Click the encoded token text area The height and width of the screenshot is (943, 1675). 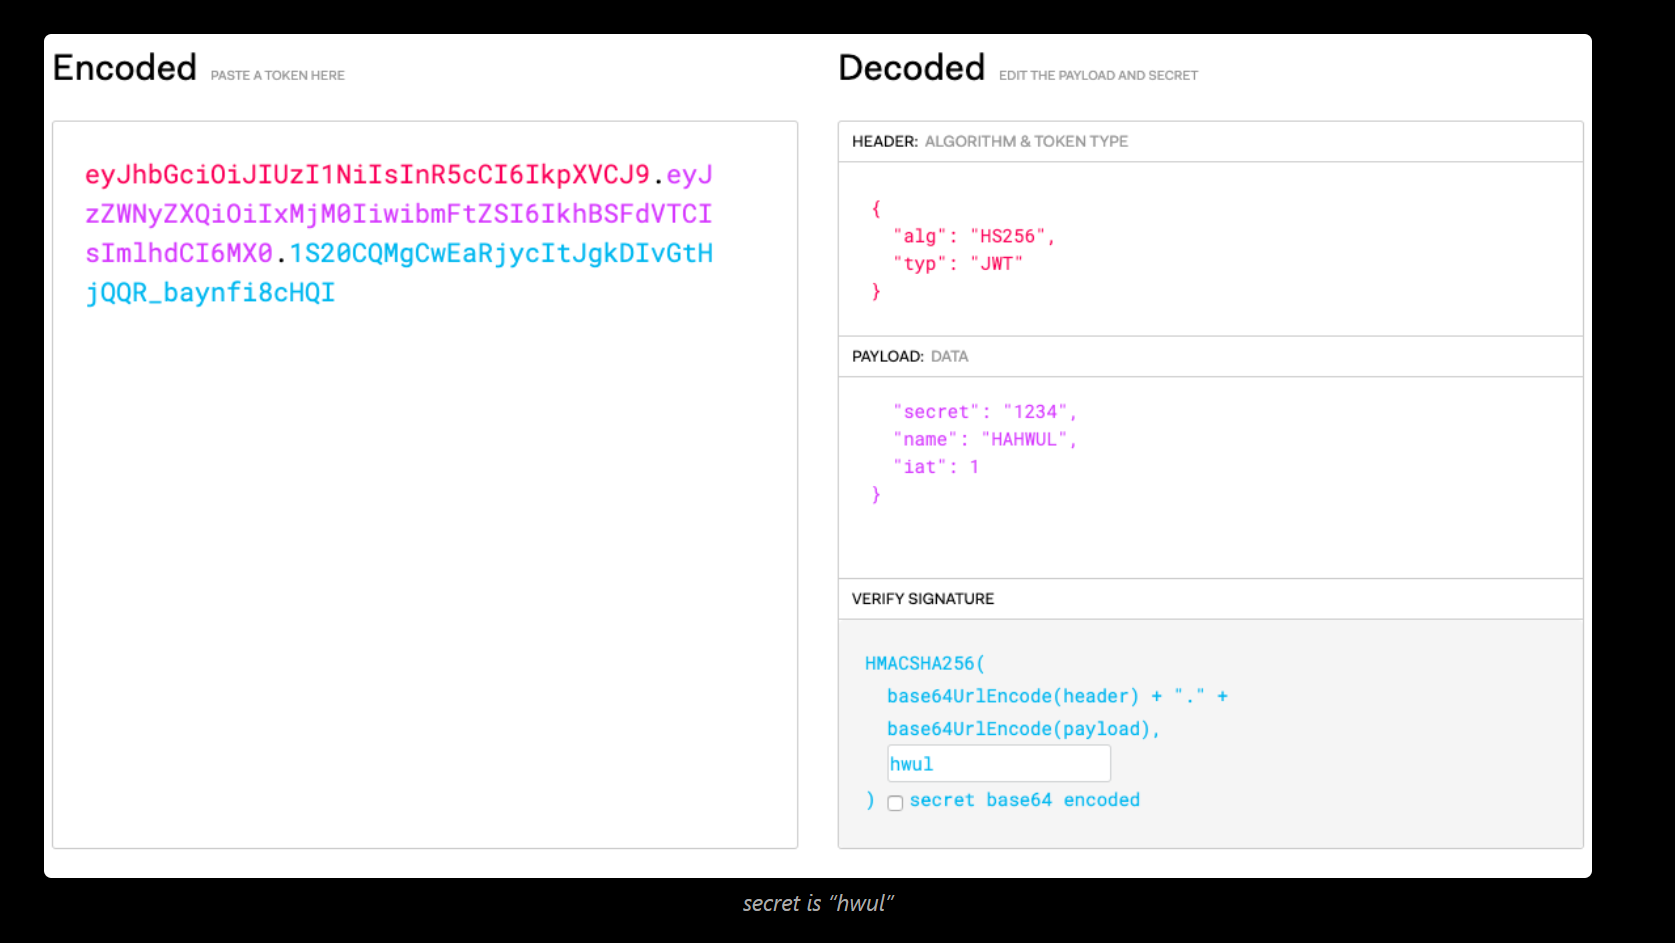coord(425,485)
